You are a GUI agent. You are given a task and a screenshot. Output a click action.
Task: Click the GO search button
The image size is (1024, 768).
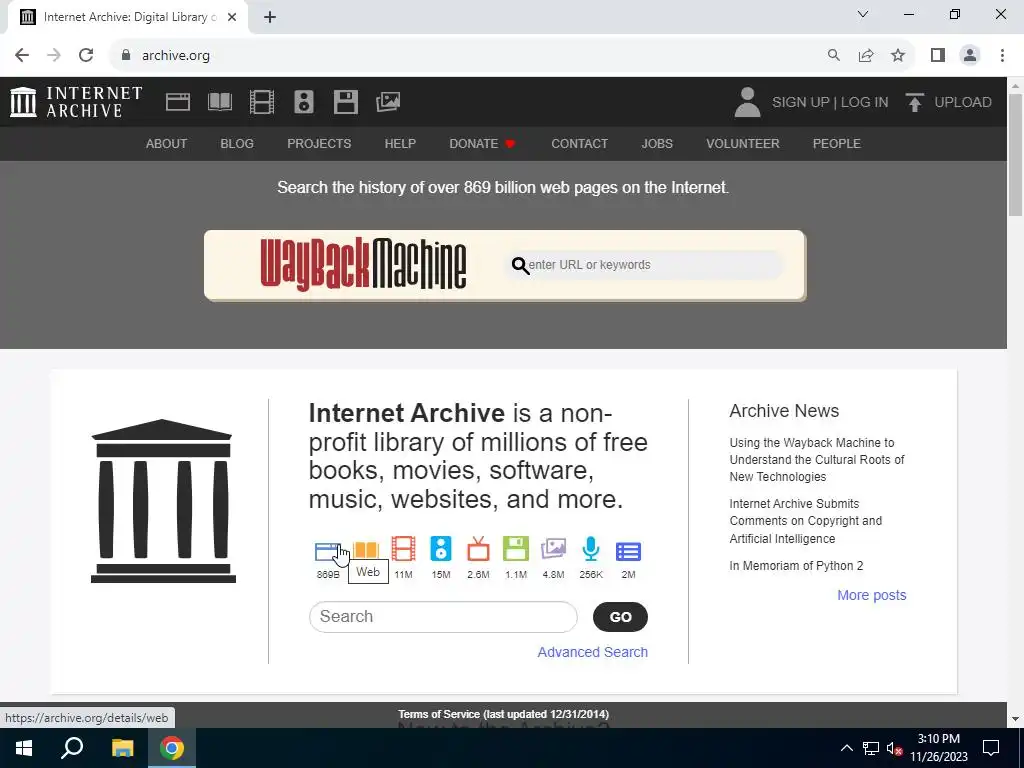(x=620, y=617)
